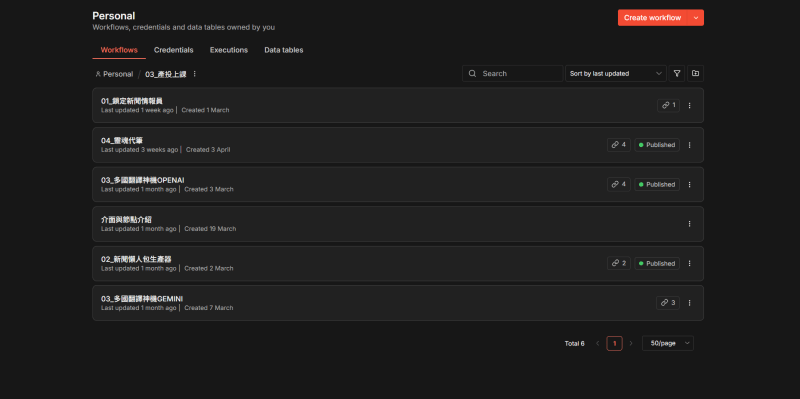Click the filter funnel icon

[x=677, y=73]
